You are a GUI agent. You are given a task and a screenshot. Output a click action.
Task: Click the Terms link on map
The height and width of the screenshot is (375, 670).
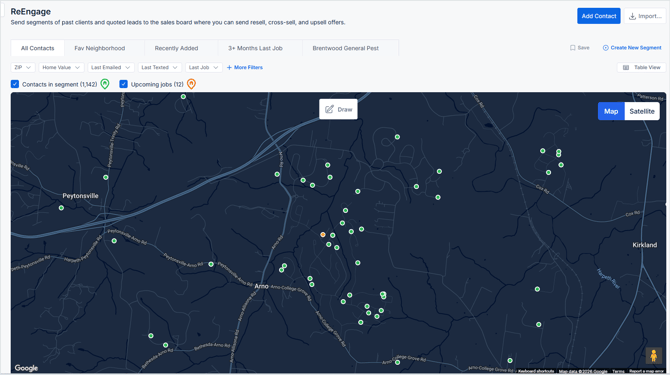(618, 371)
